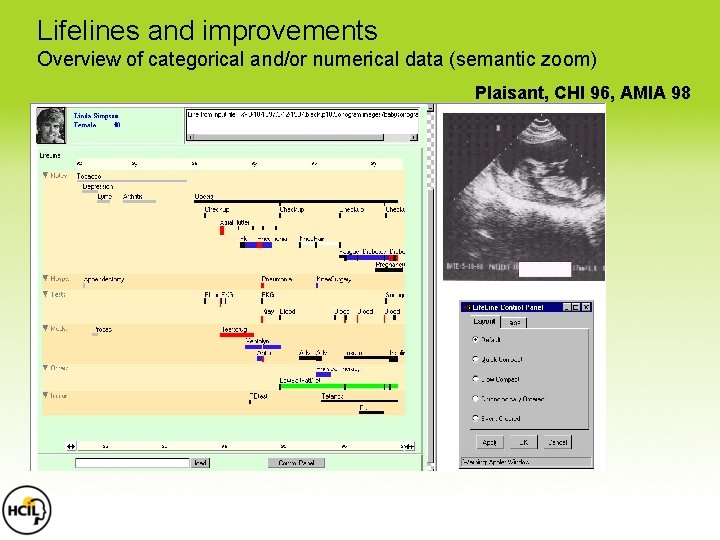The height and width of the screenshot is (540, 720).
Task: Click the URL text in top box
Action: [302, 114]
